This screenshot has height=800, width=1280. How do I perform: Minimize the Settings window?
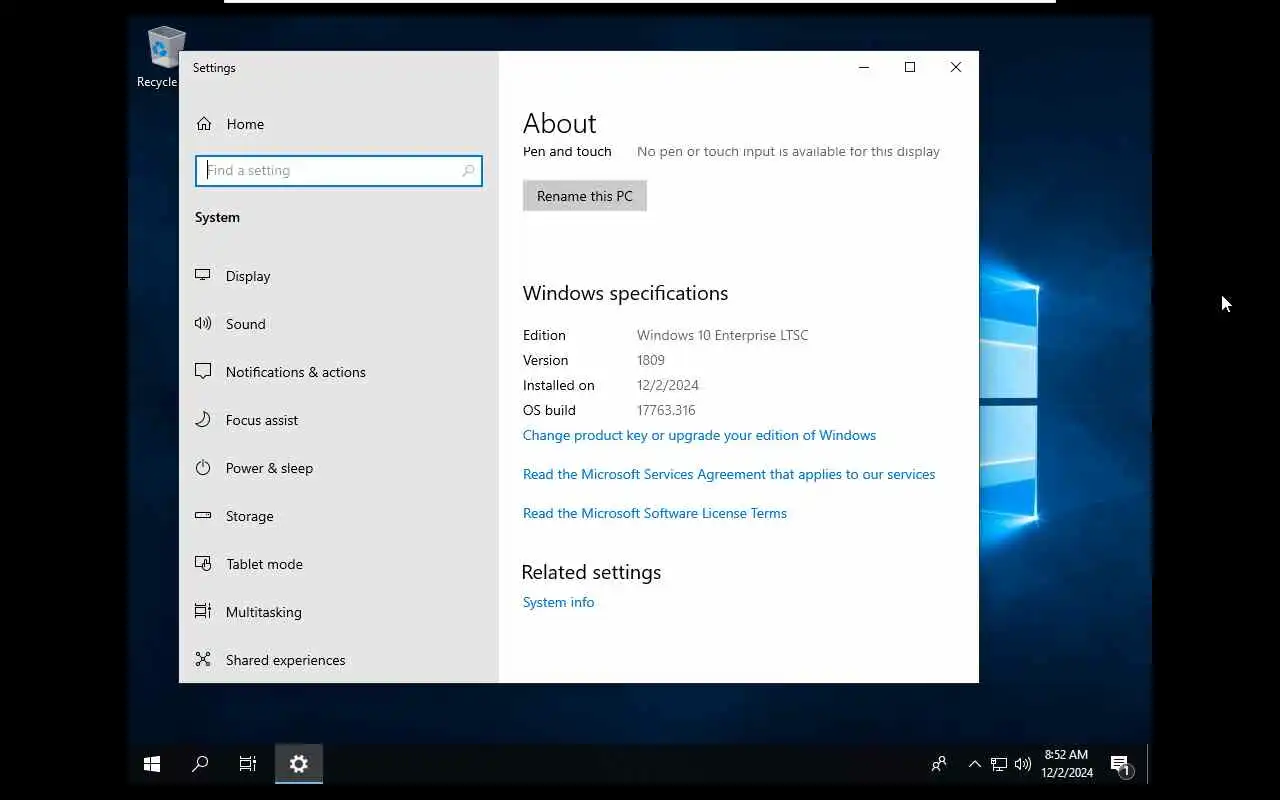(864, 67)
